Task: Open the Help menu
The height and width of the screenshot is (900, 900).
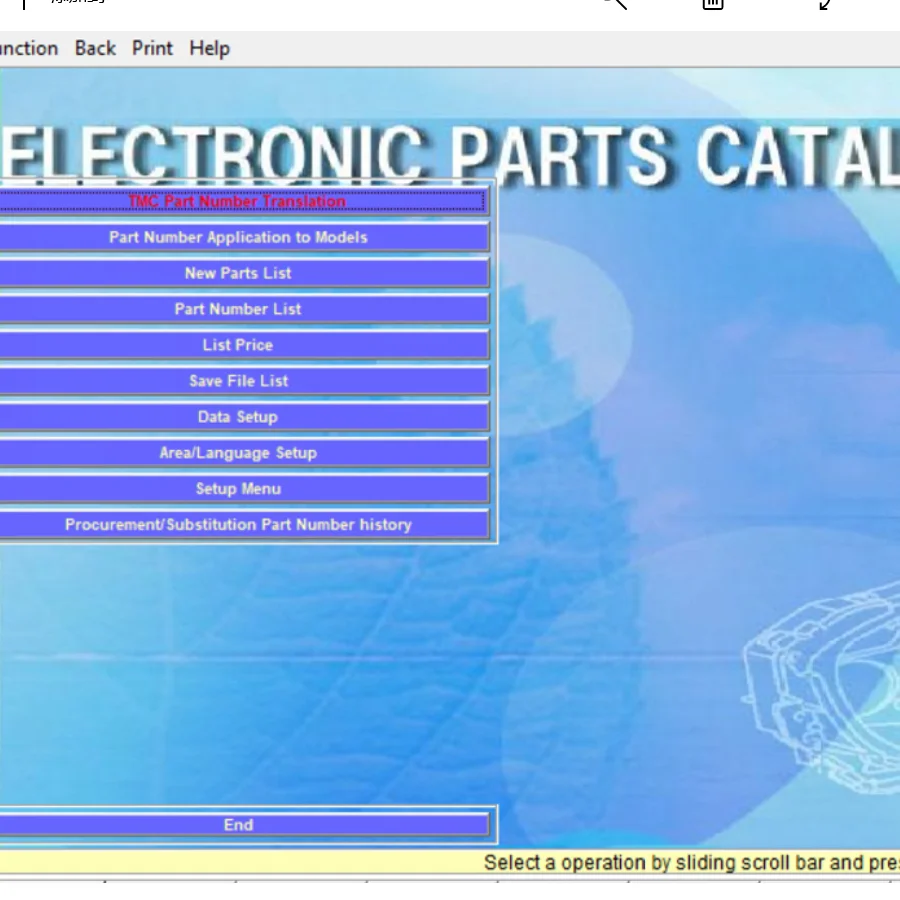Action: pyautogui.click(x=210, y=48)
